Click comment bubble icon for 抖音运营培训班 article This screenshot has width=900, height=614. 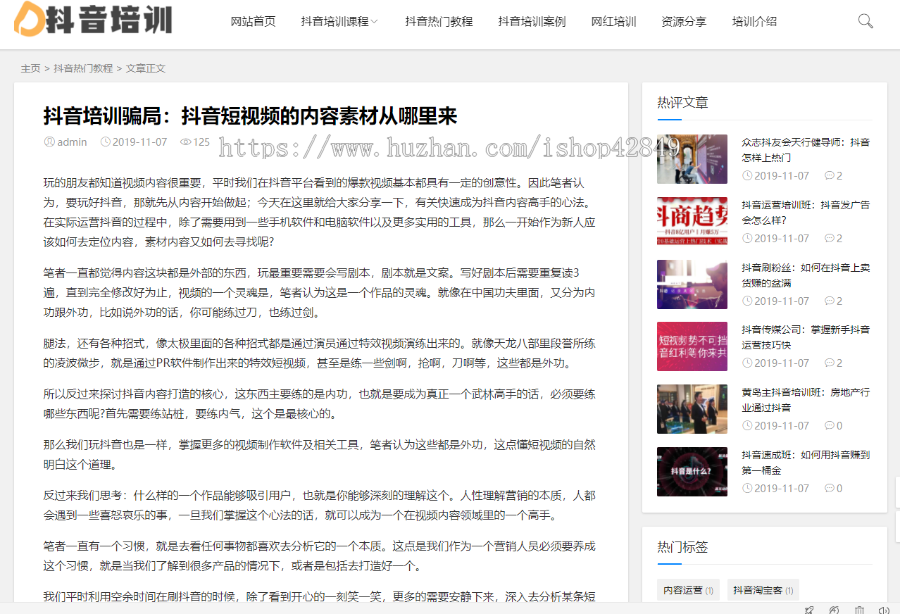[829, 238]
